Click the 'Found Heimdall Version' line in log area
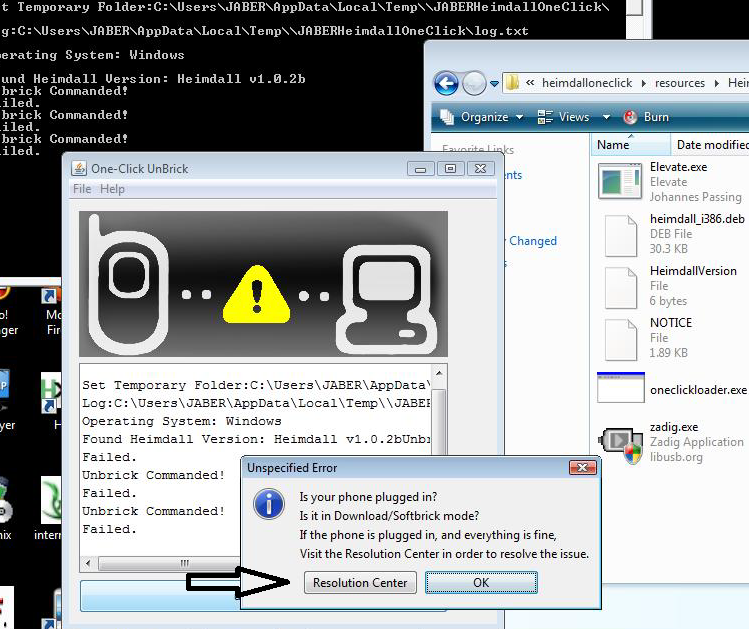 tap(256, 439)
